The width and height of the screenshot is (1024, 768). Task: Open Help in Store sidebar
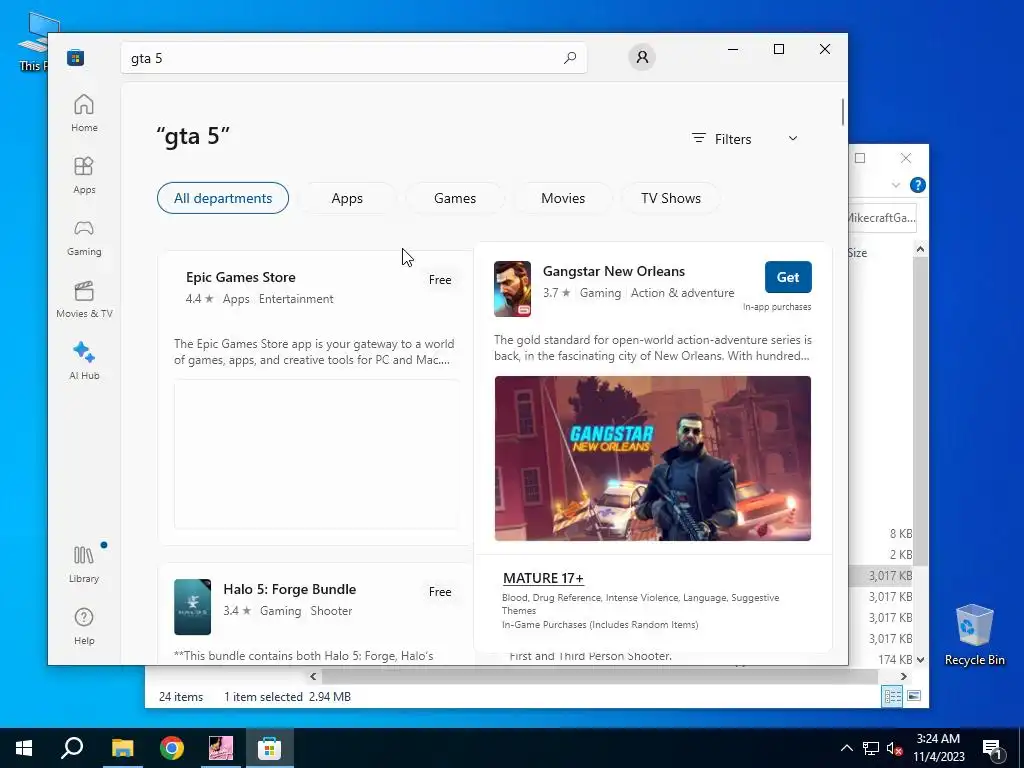pyautogui.click(x=84, y=626)
